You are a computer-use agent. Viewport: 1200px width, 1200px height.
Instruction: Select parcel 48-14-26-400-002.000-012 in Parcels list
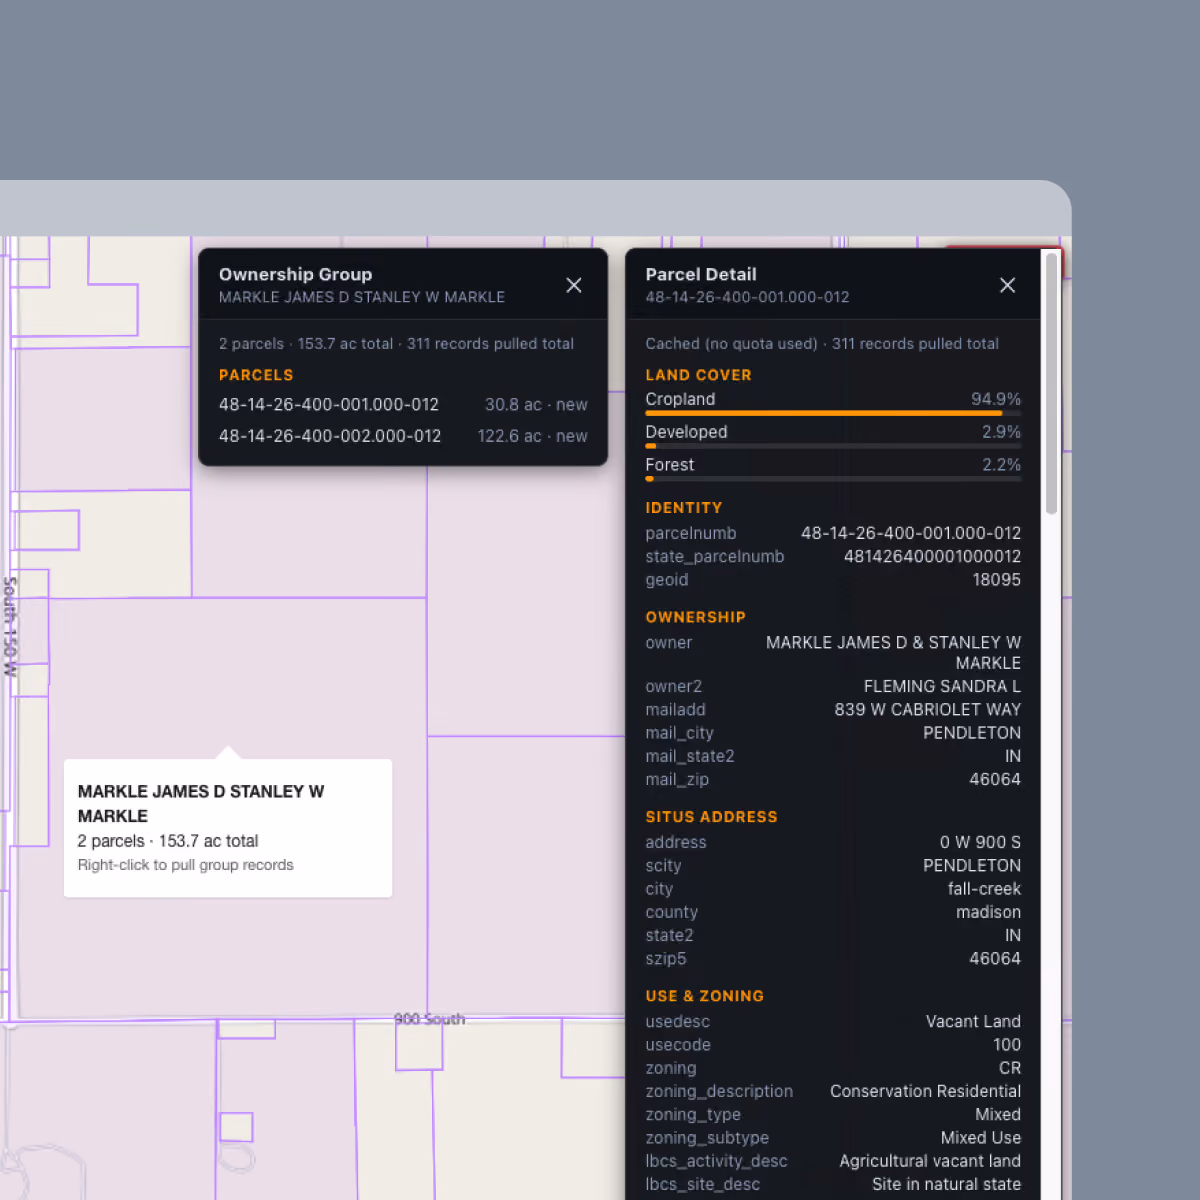click(403, 436)
